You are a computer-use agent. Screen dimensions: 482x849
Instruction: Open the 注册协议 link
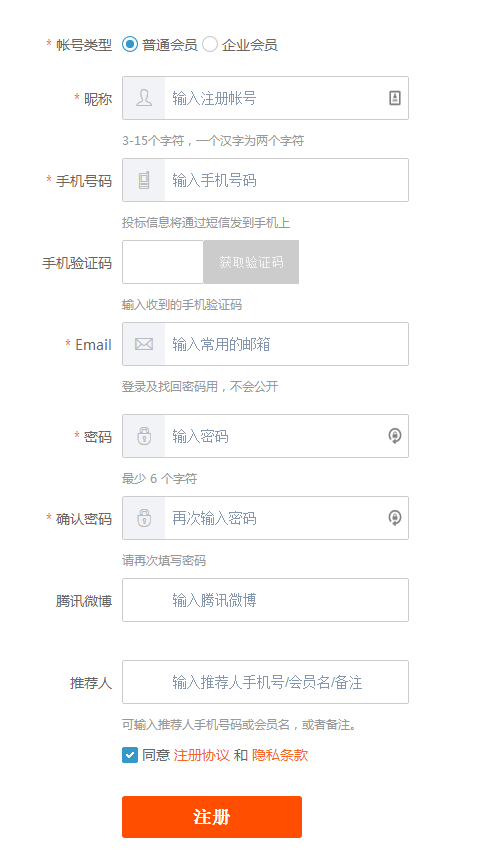pos(201,755)
